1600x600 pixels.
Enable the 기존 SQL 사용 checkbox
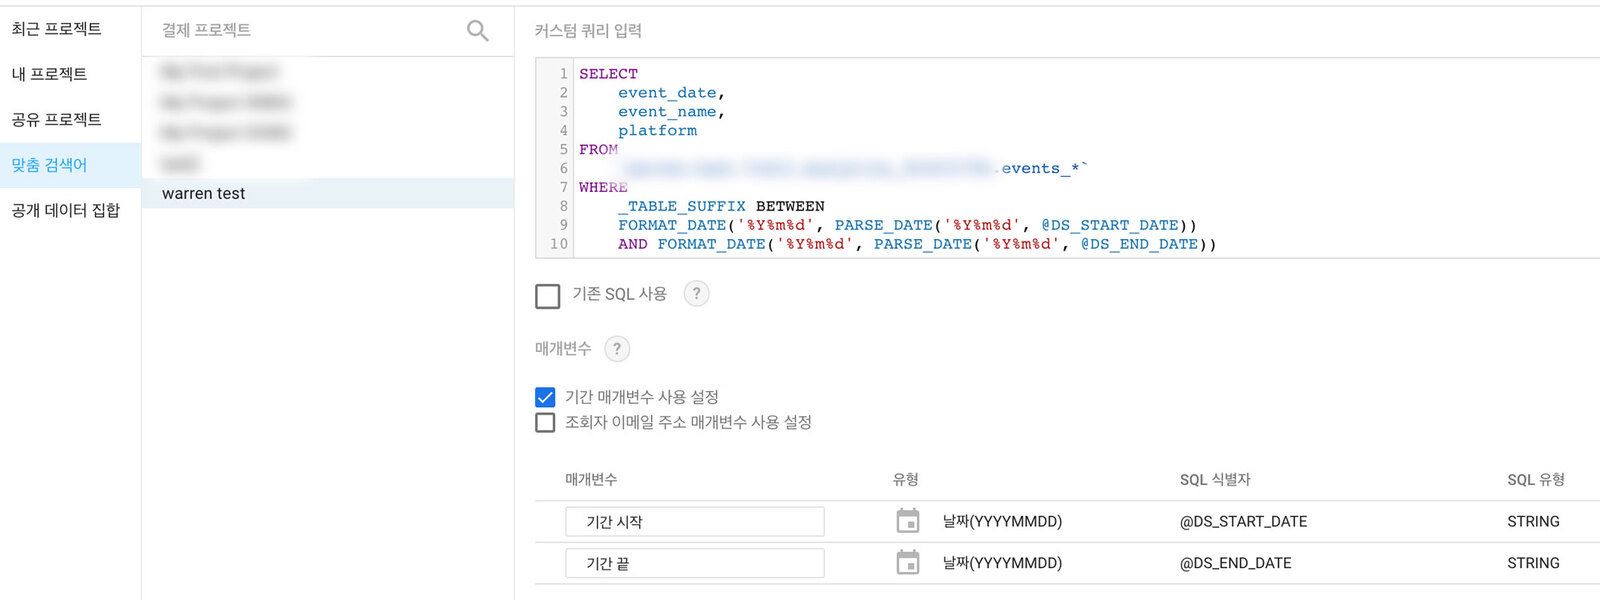pyautogui.click(x=547, y=296)
